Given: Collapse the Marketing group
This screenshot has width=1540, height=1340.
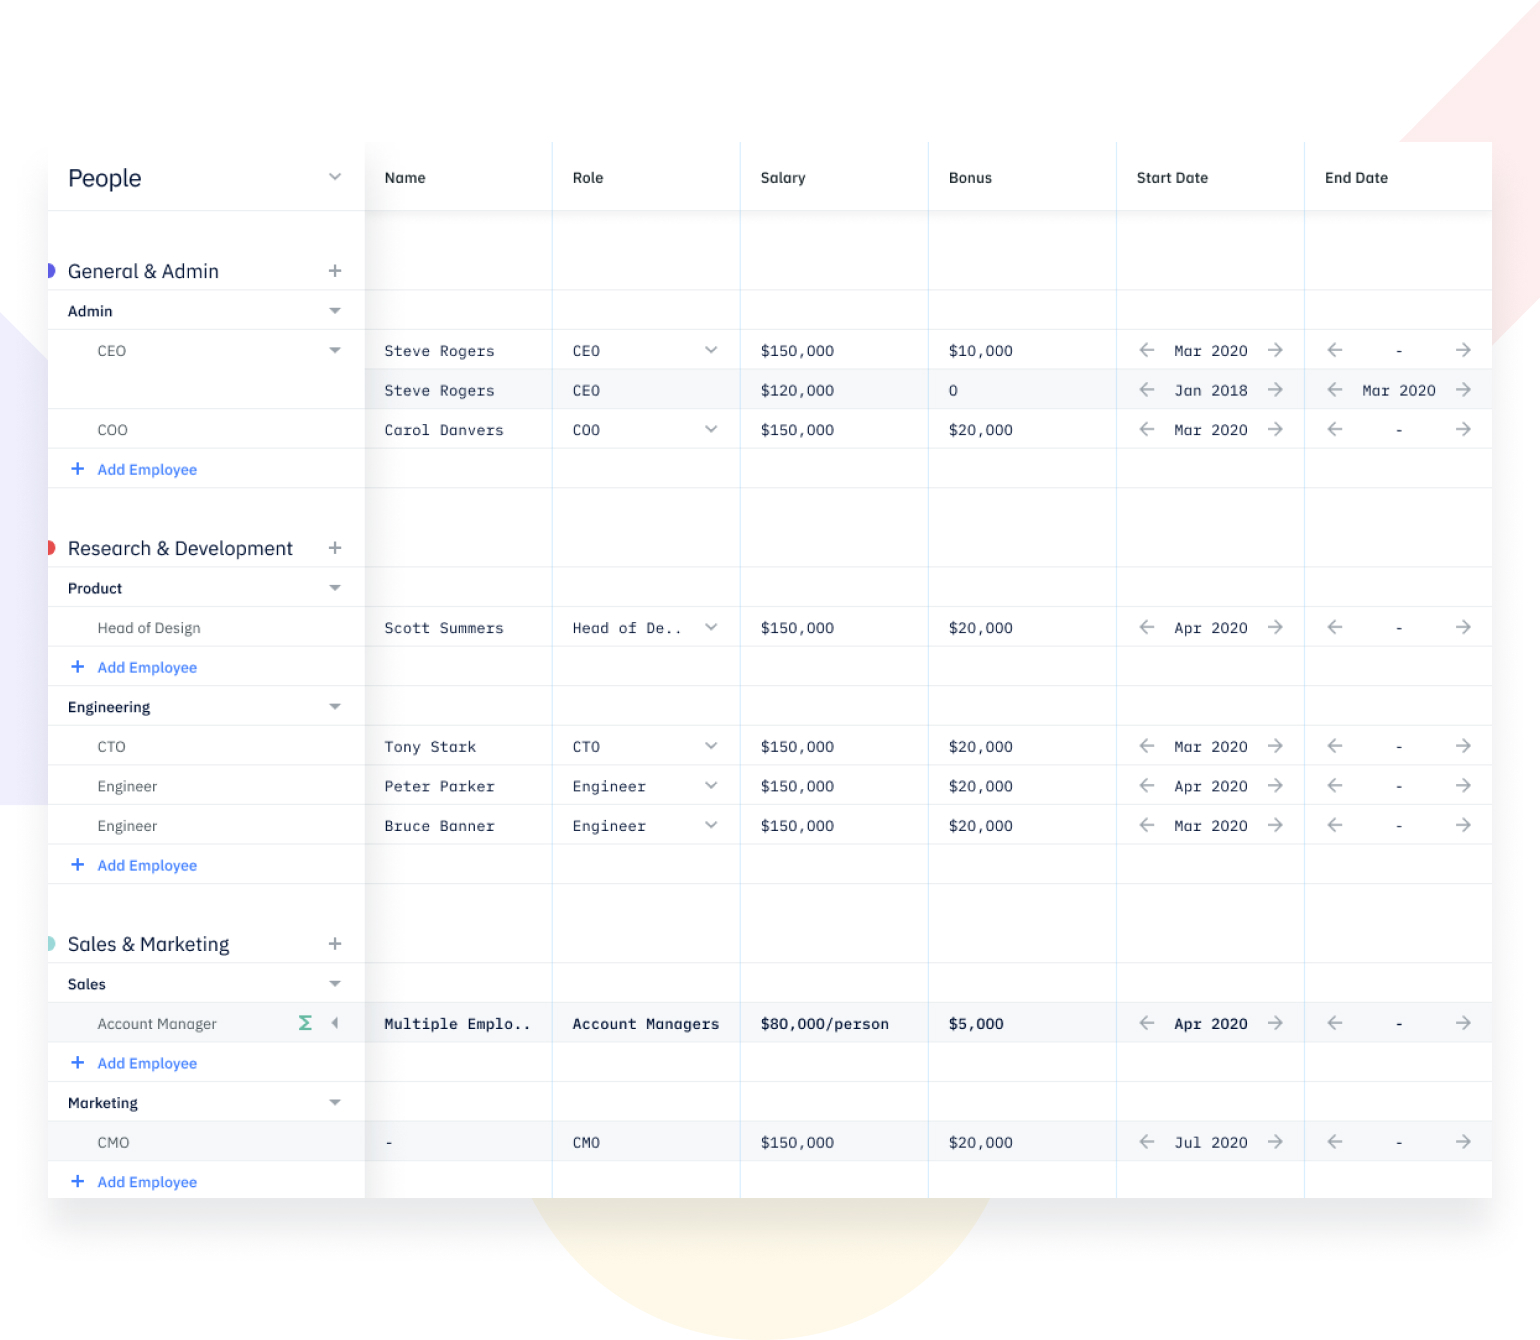Looking at the screenshot, I should pyautogui.click(x=335, y=1103).
